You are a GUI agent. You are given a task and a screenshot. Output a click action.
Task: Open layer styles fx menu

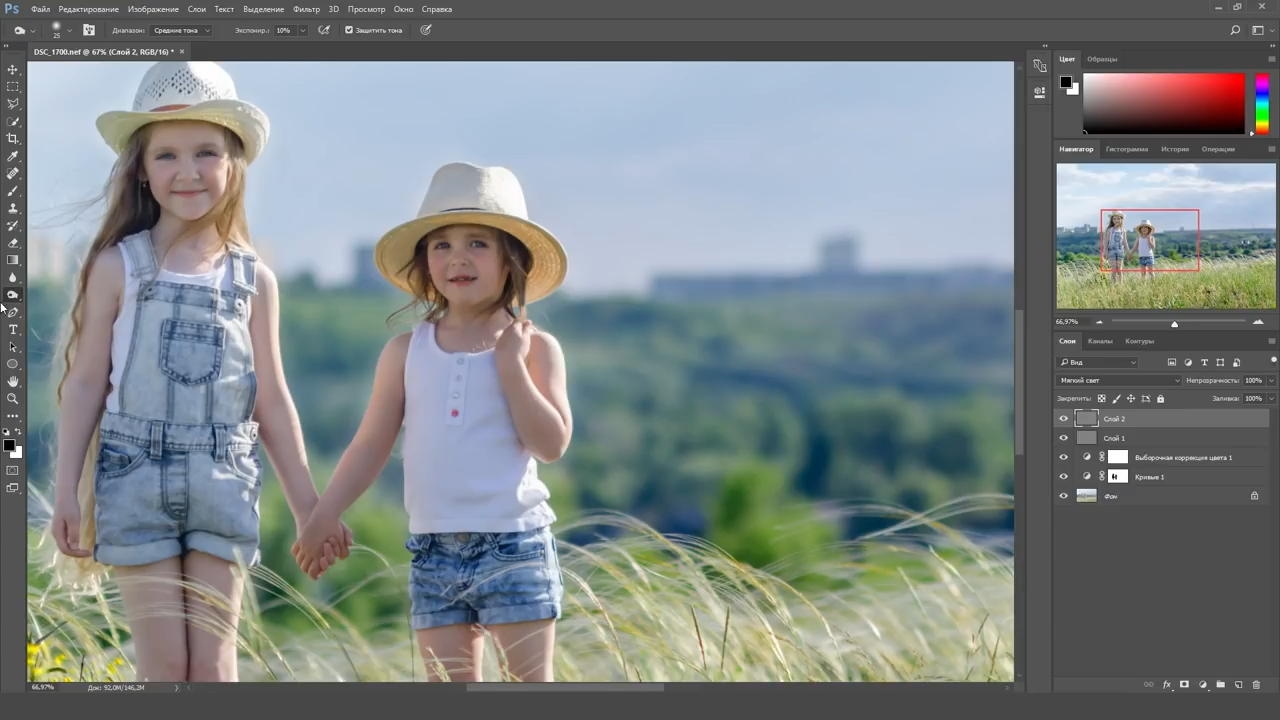click(x=1166, y=685)
